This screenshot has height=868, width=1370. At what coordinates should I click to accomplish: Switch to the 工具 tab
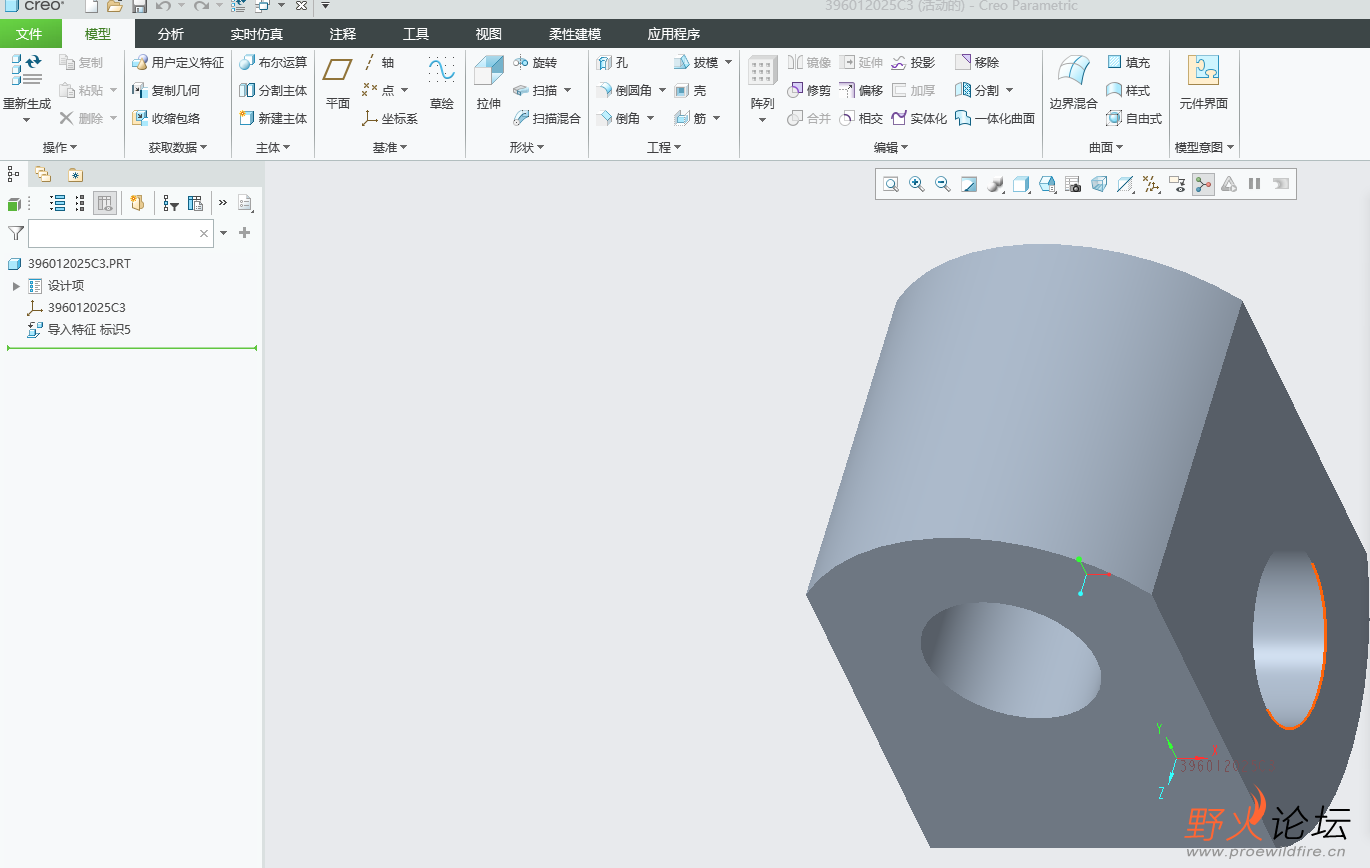click(x=416, y=34)
